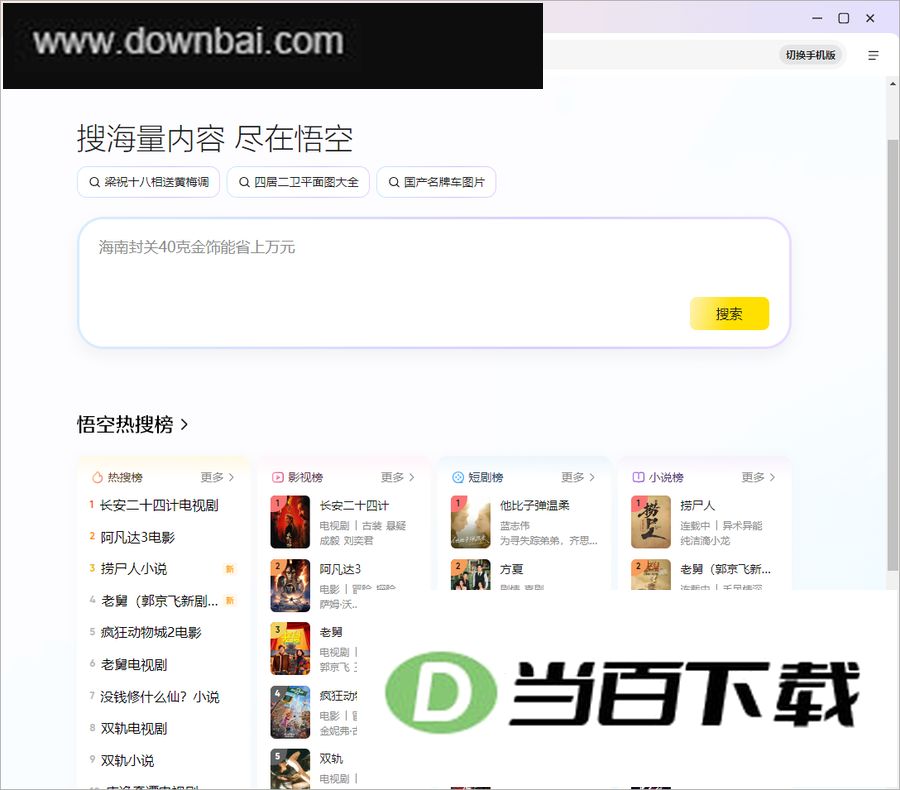Viewport: 900px width, 790px height.
Task: Click the yellow 搜索 button
Action: [729, 313]
